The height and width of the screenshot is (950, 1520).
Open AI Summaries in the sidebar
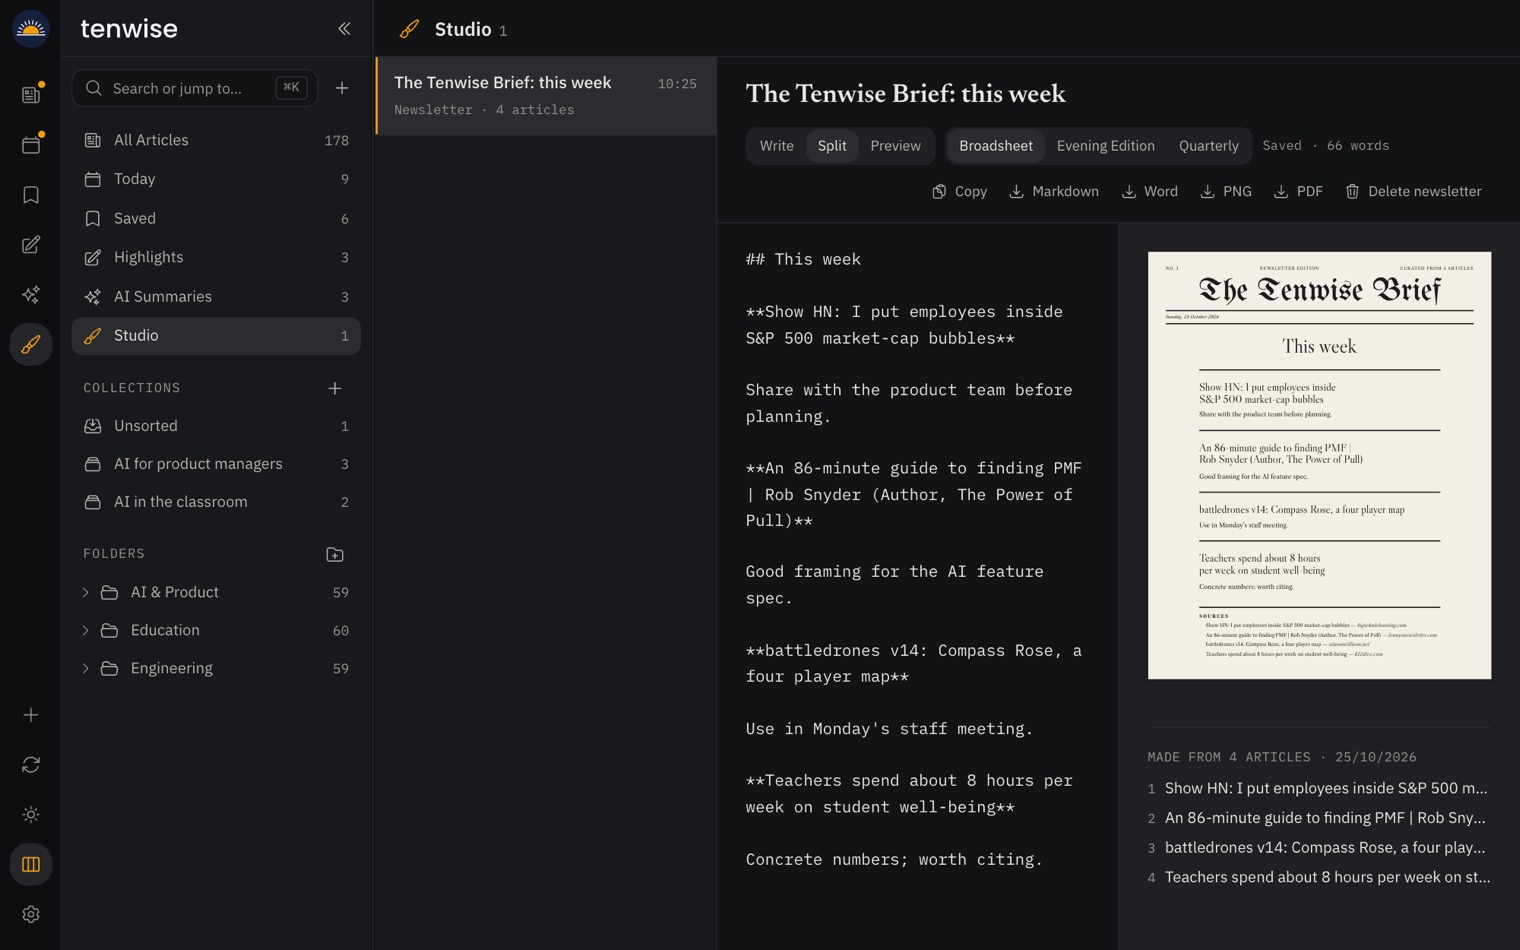[x=216, y=297]
